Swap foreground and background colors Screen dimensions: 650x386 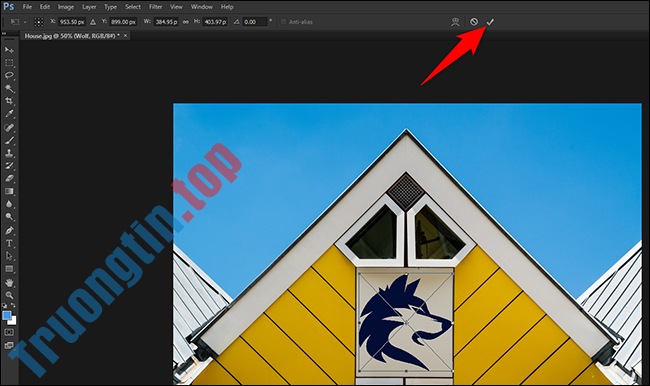click(13, 306)
